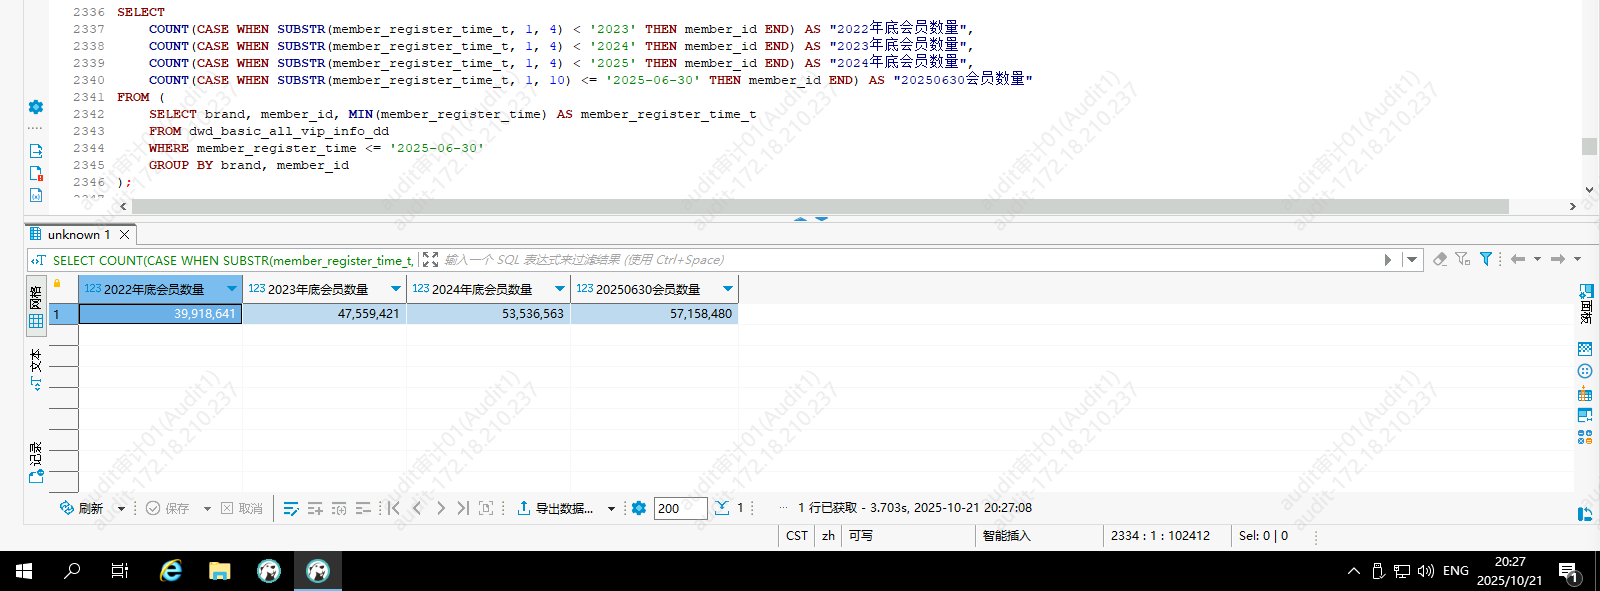Click 导出数据 export data button

point(555,508)
